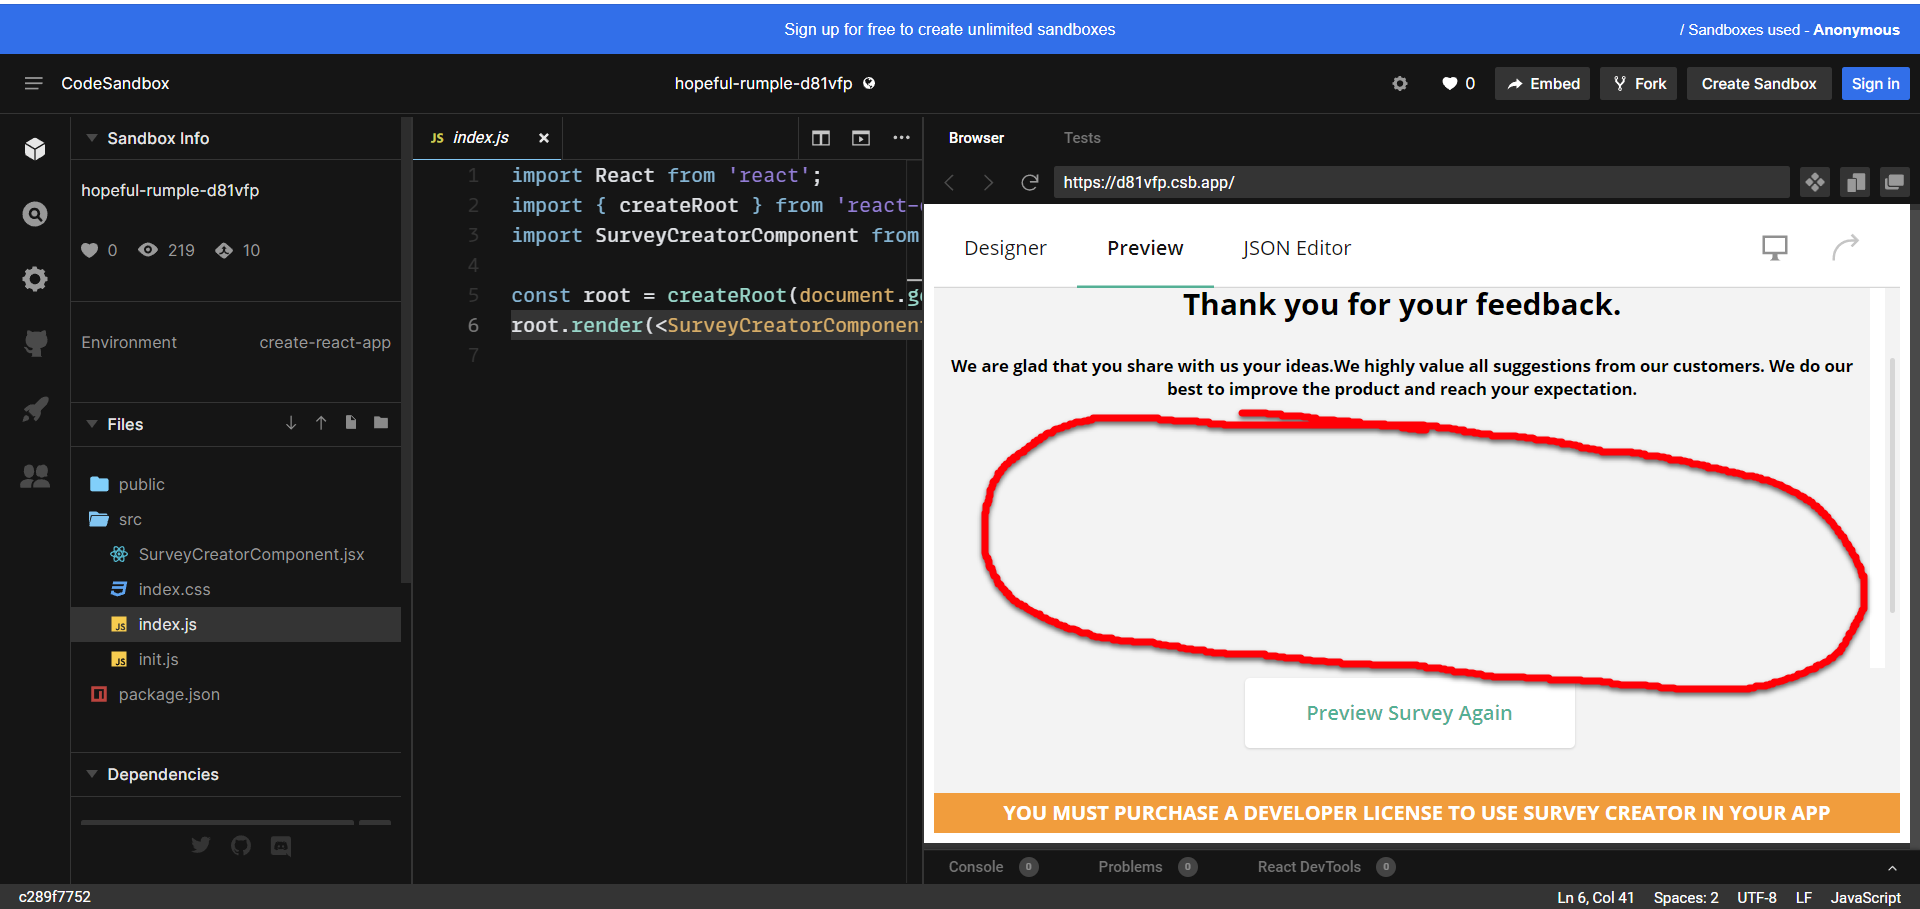1920x909 pixels.
Task: Click the Deployment rocket icon in the sidebar
Action: 35,409
